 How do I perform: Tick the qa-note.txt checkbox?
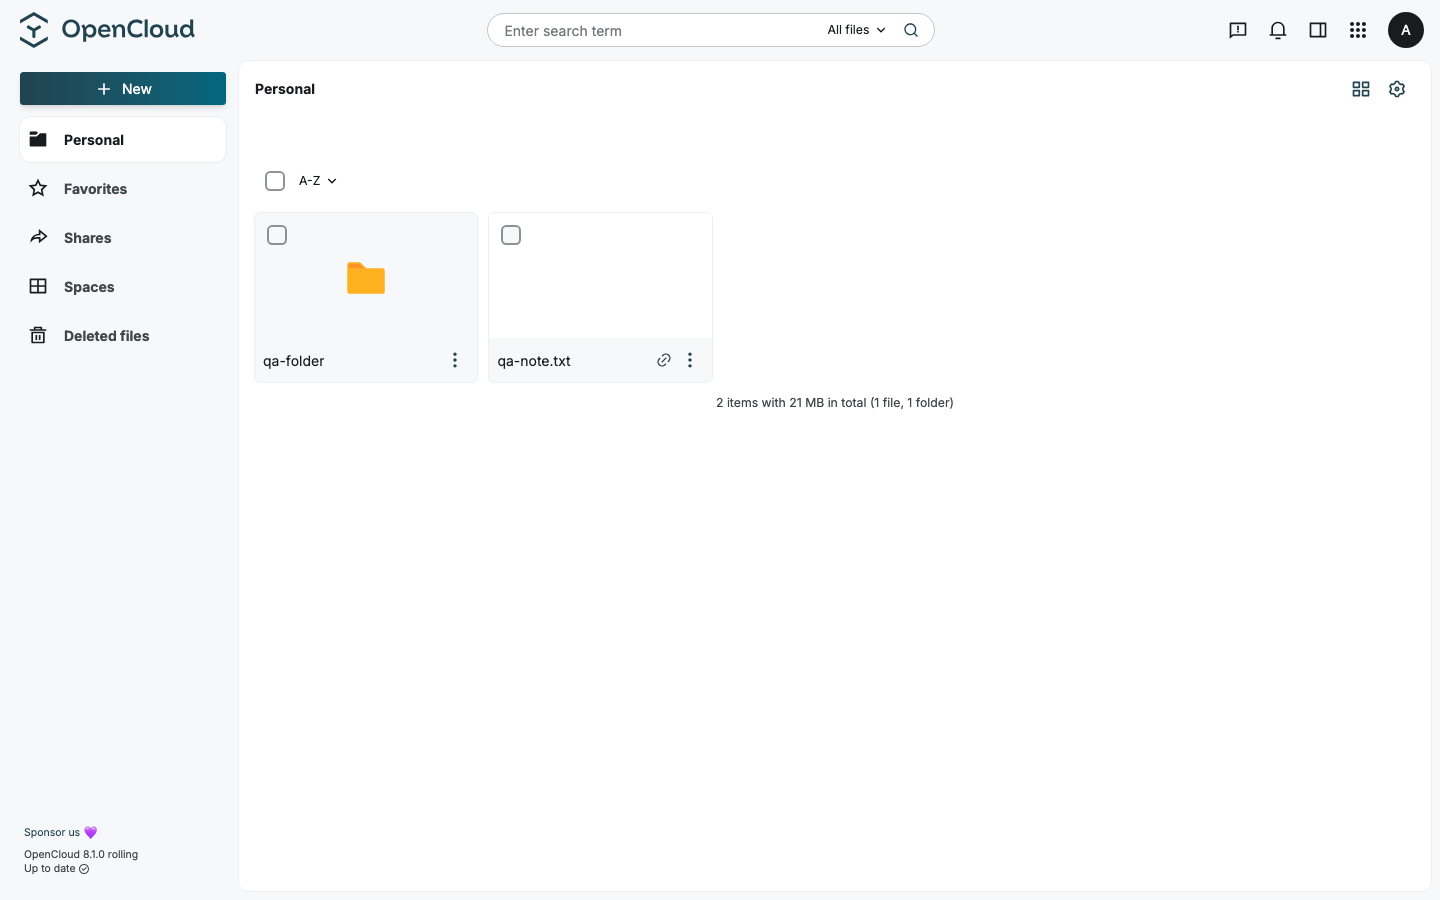coord(511,235)
